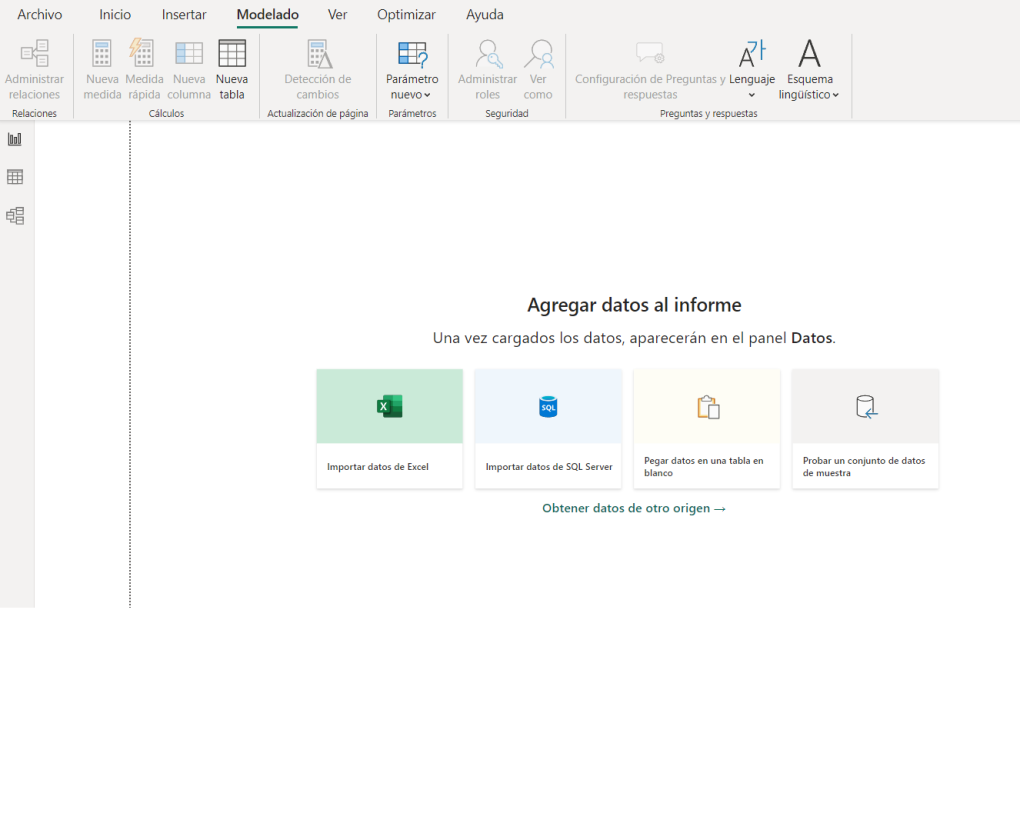1020x820 pixels.
Task: Open the Optimizar tab
Action: click(407, 14)
